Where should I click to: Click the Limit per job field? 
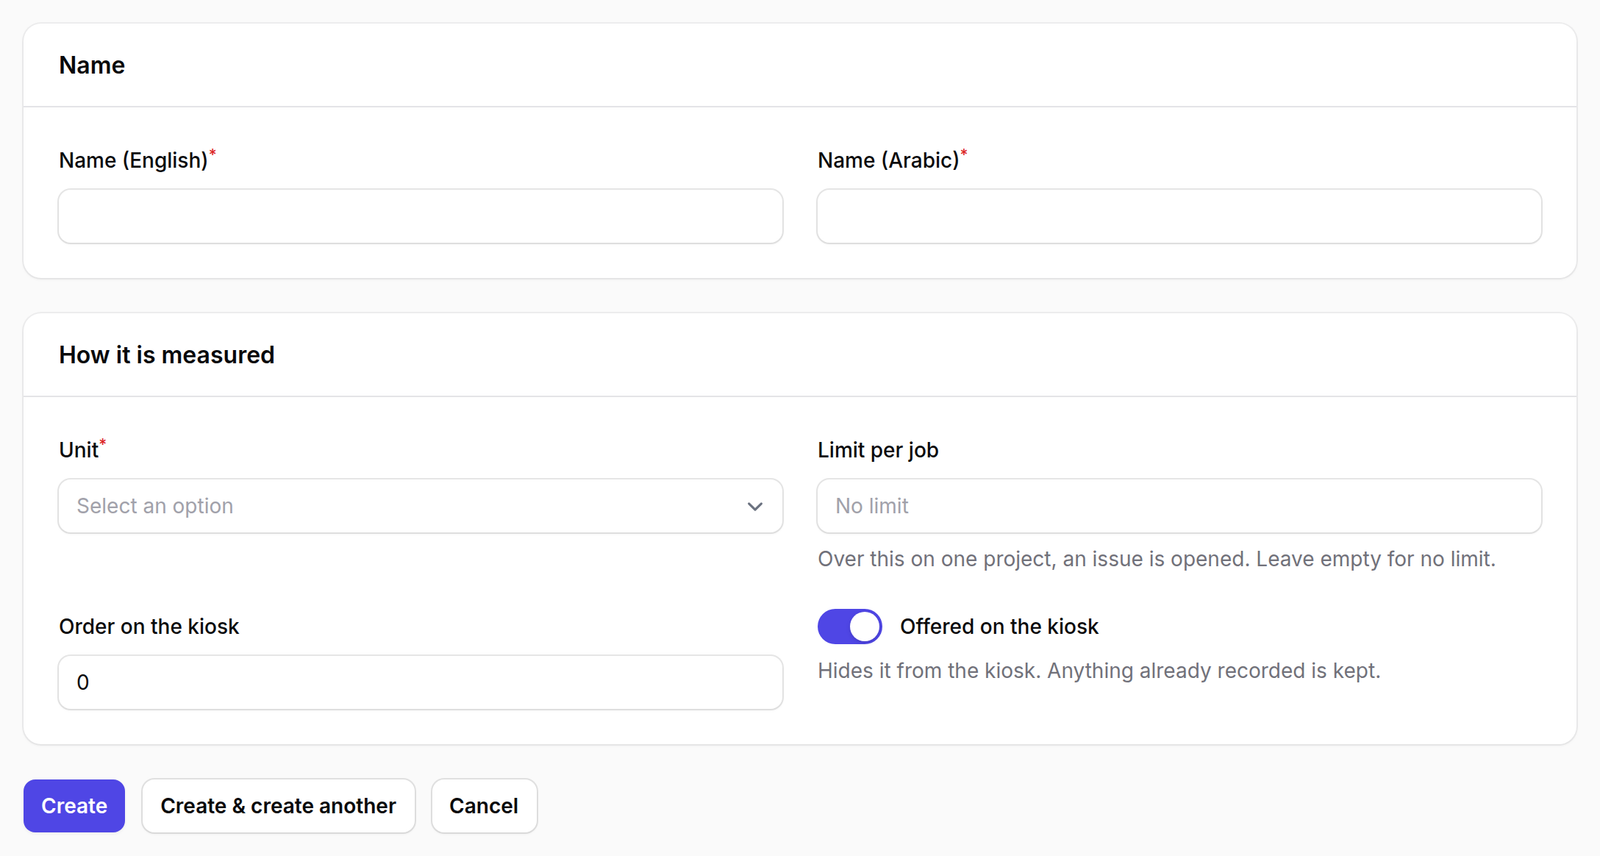(x=1179, y=506)
